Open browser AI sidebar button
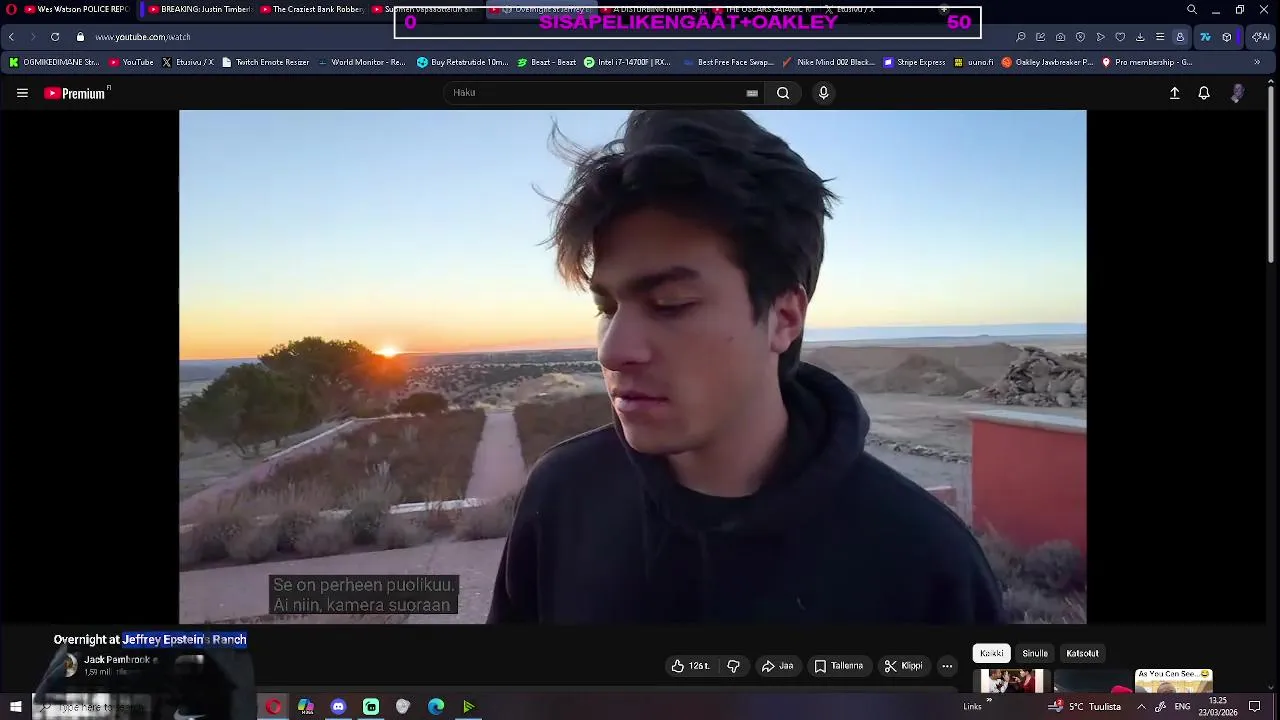1280x720 pixels. (1260, 37)
